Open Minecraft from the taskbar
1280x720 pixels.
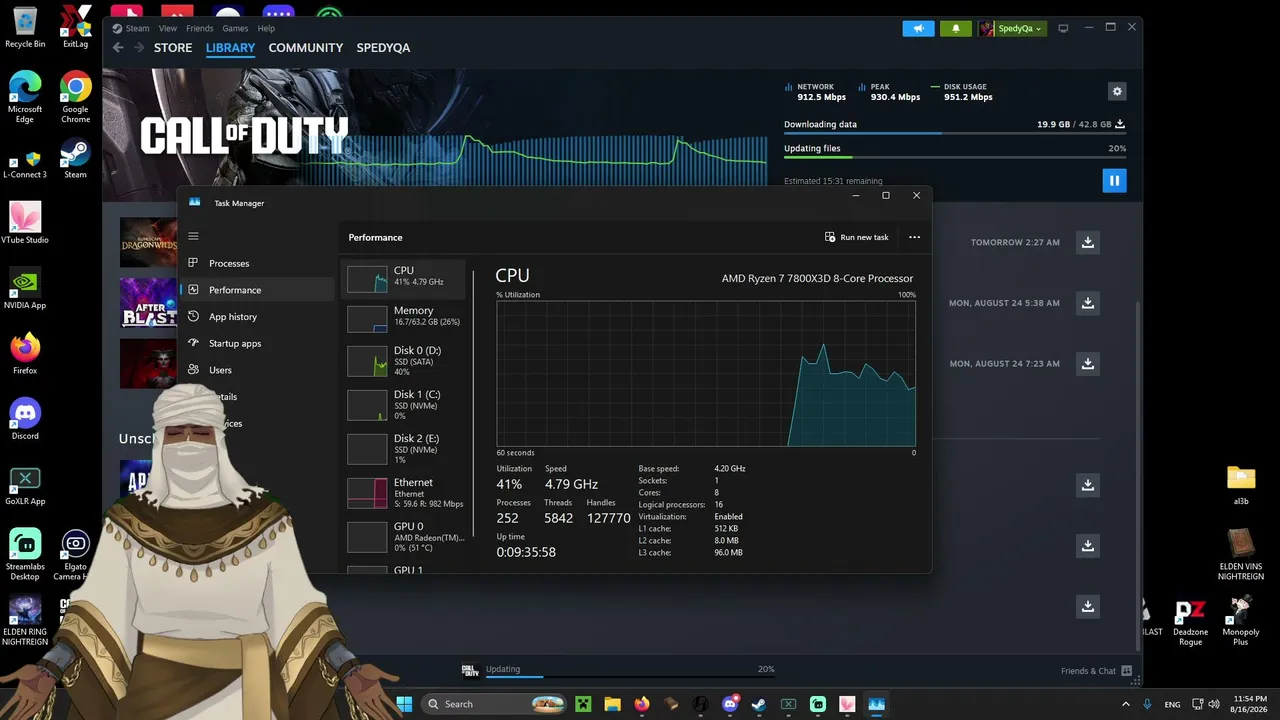tap(583, 704)
